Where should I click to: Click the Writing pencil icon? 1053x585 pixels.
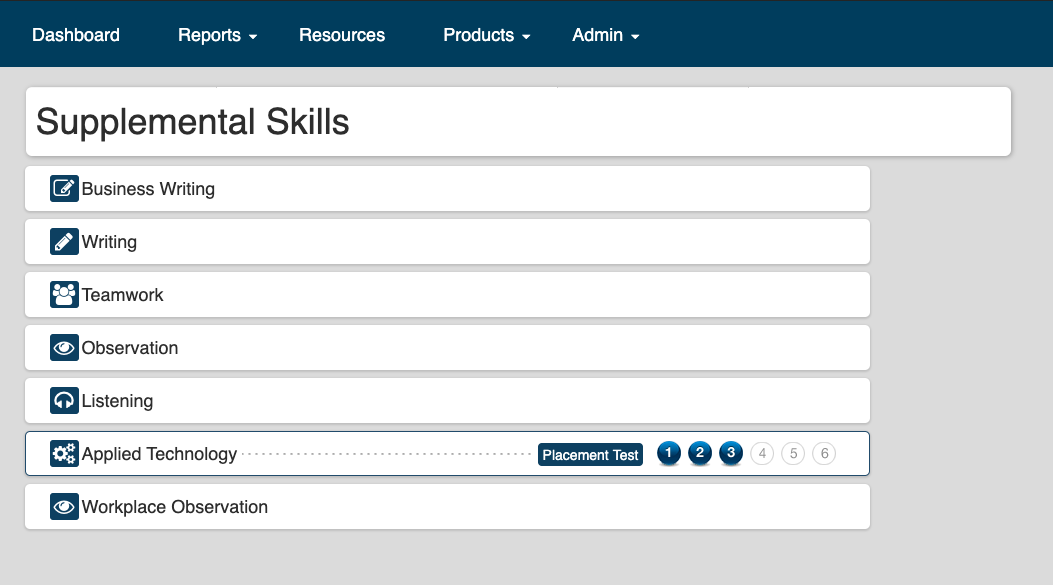click(x=64, y=242)
